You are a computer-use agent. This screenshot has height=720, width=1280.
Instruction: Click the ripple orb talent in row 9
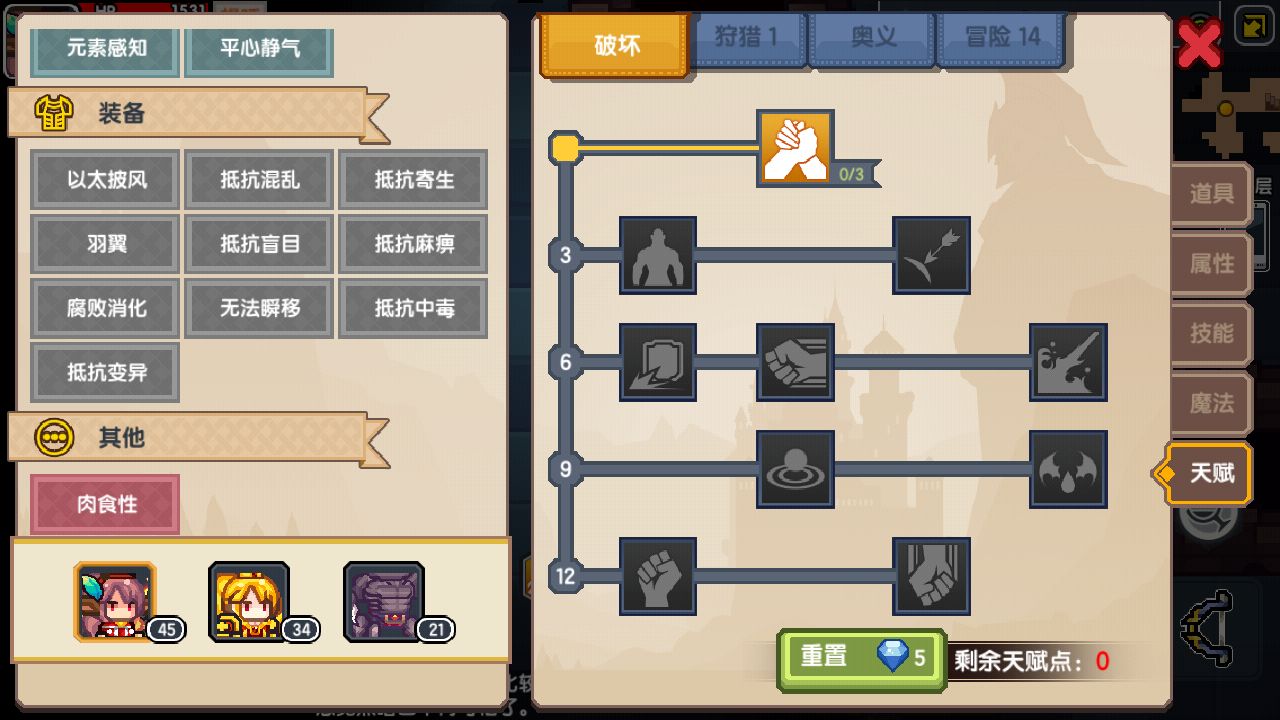pos(795,469)
